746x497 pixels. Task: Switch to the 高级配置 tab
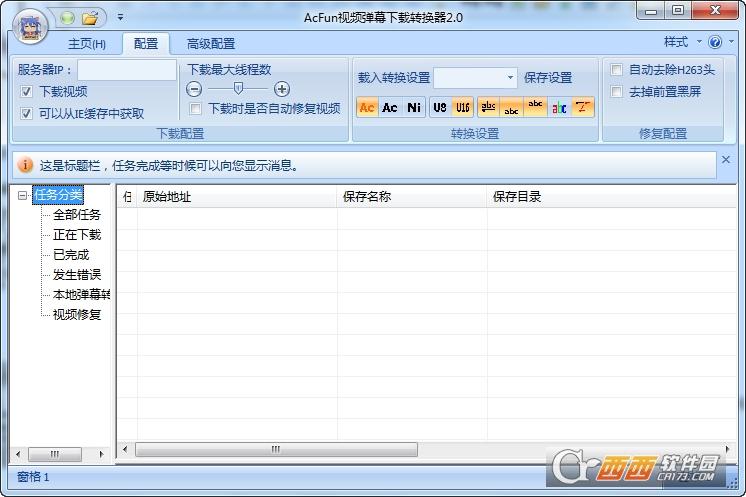click(x=211, y=44)
